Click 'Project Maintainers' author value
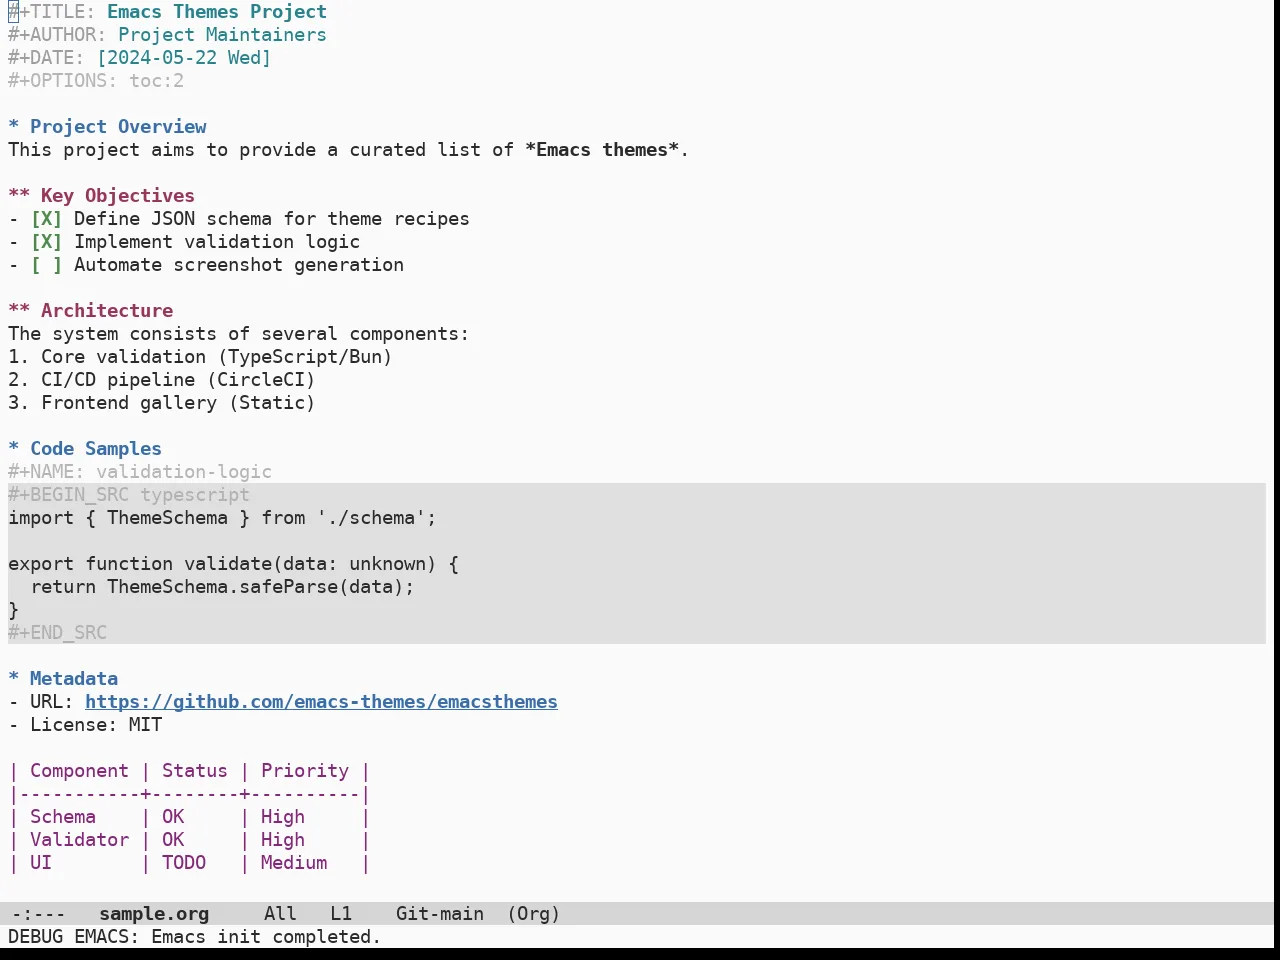 tap(222, 35)
